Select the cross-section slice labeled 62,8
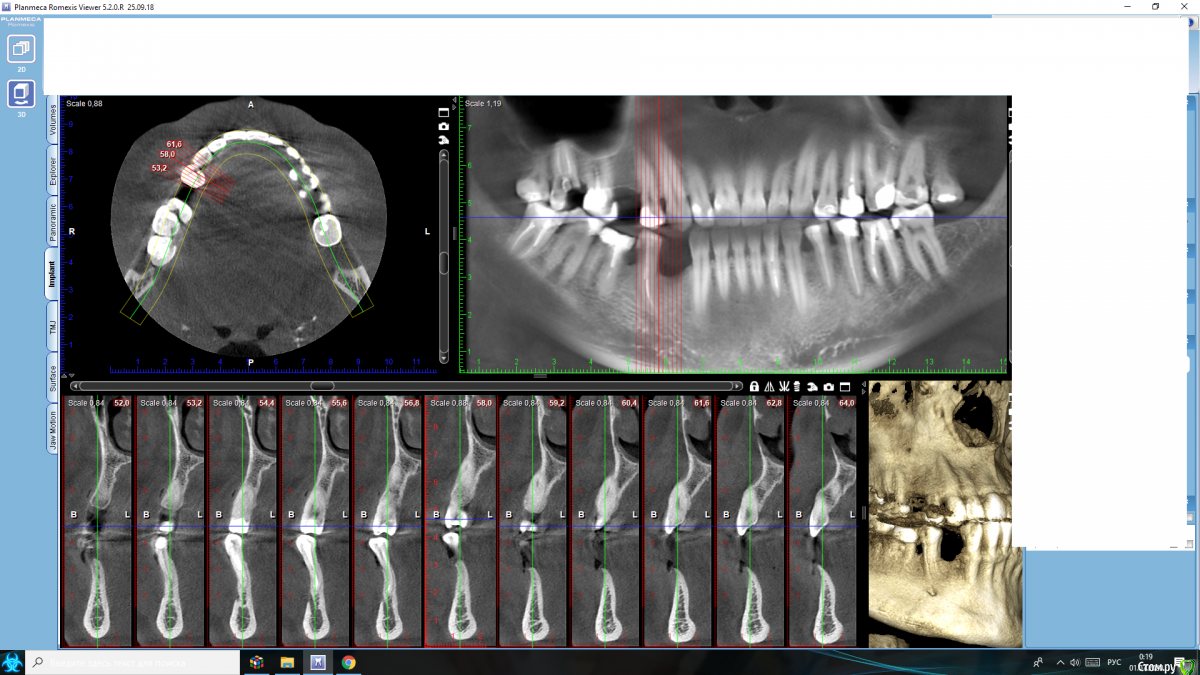The height and width of the screenshot is (675, 1200). coord(750,520)
